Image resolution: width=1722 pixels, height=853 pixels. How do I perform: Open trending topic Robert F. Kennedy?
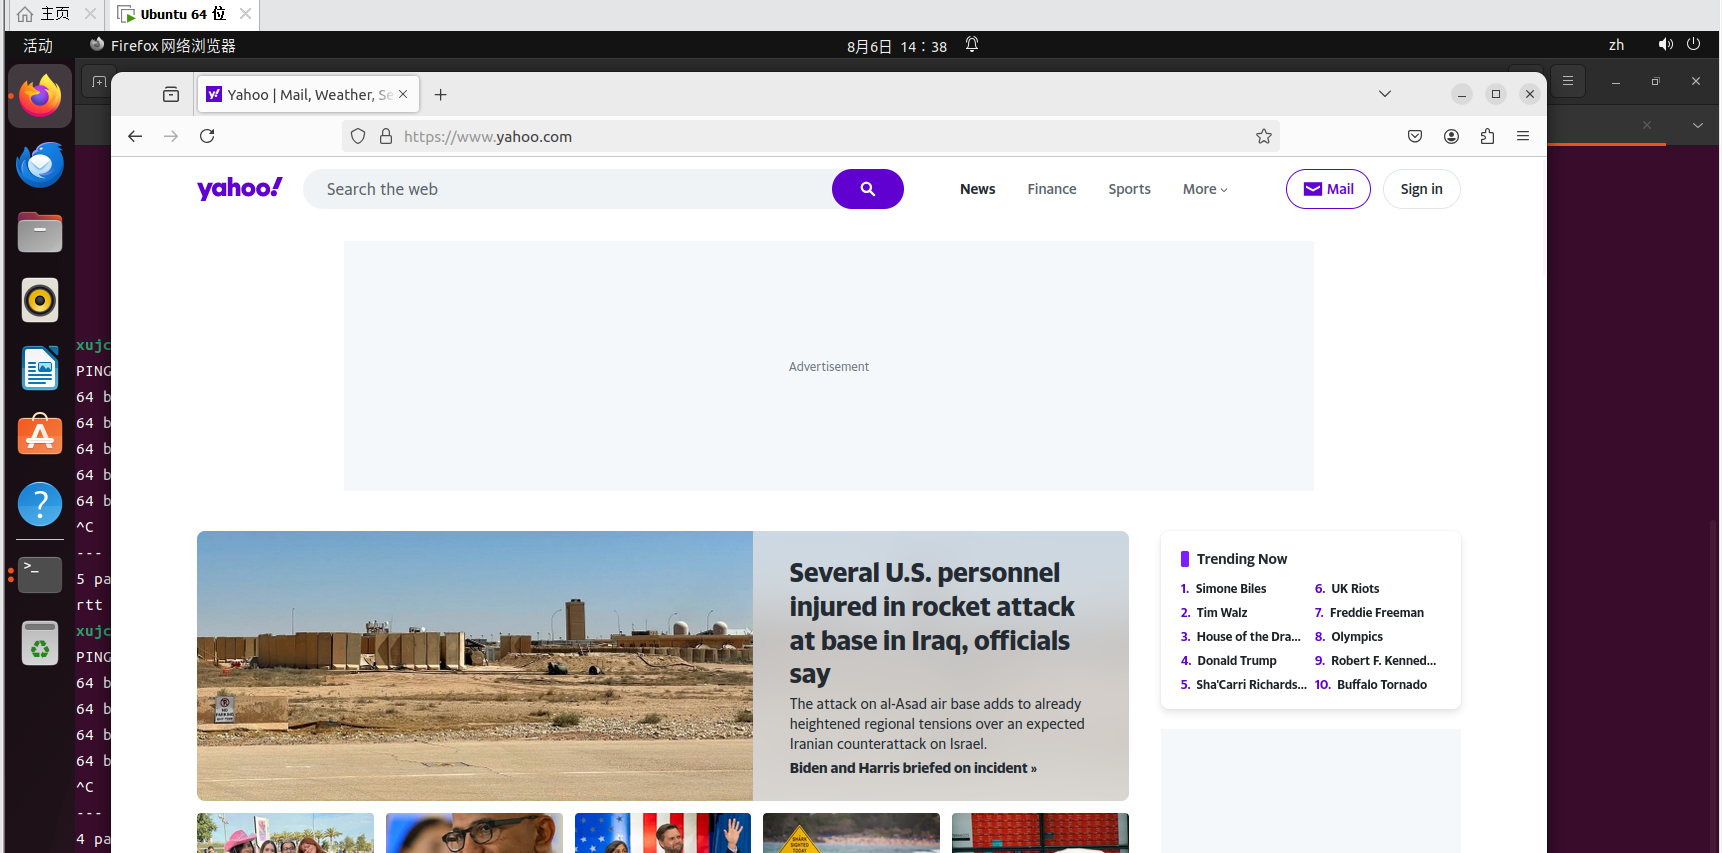[x=1383, y=661]
